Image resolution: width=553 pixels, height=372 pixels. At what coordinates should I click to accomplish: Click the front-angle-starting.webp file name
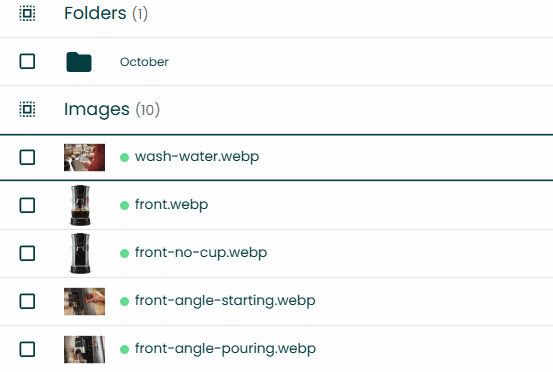[225, 301]
